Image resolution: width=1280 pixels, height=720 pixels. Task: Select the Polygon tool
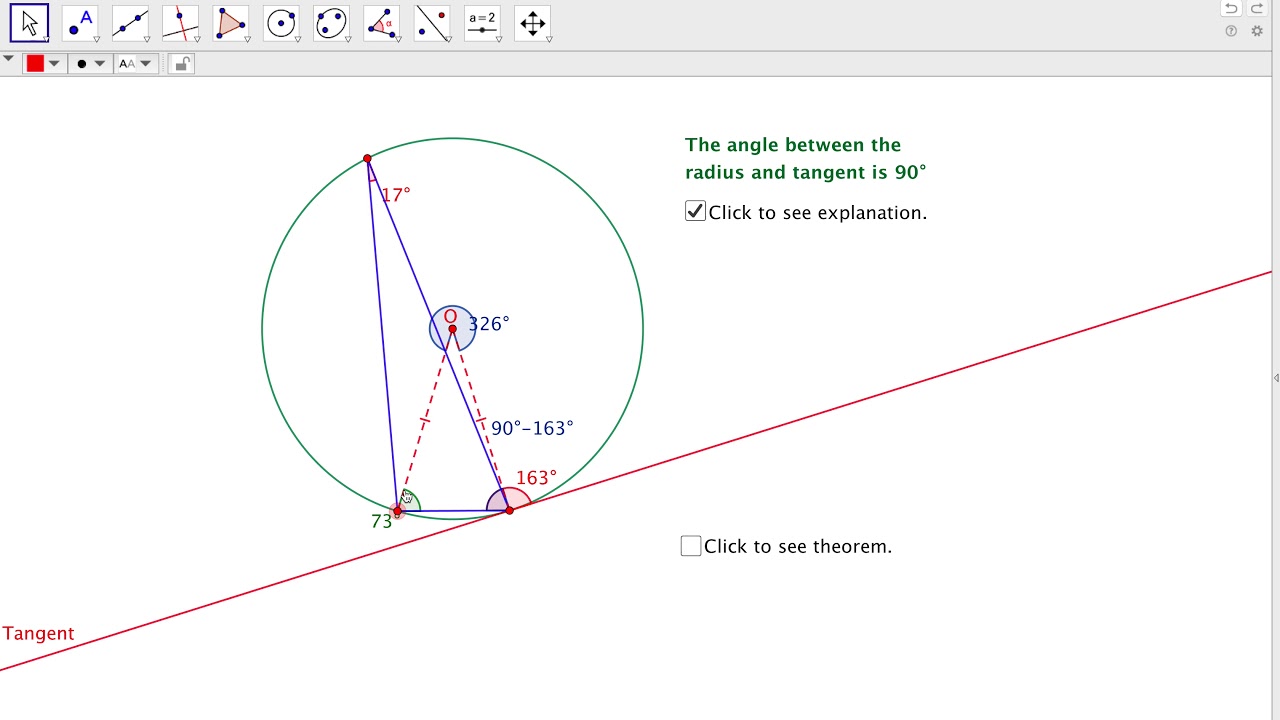(231, 23)
